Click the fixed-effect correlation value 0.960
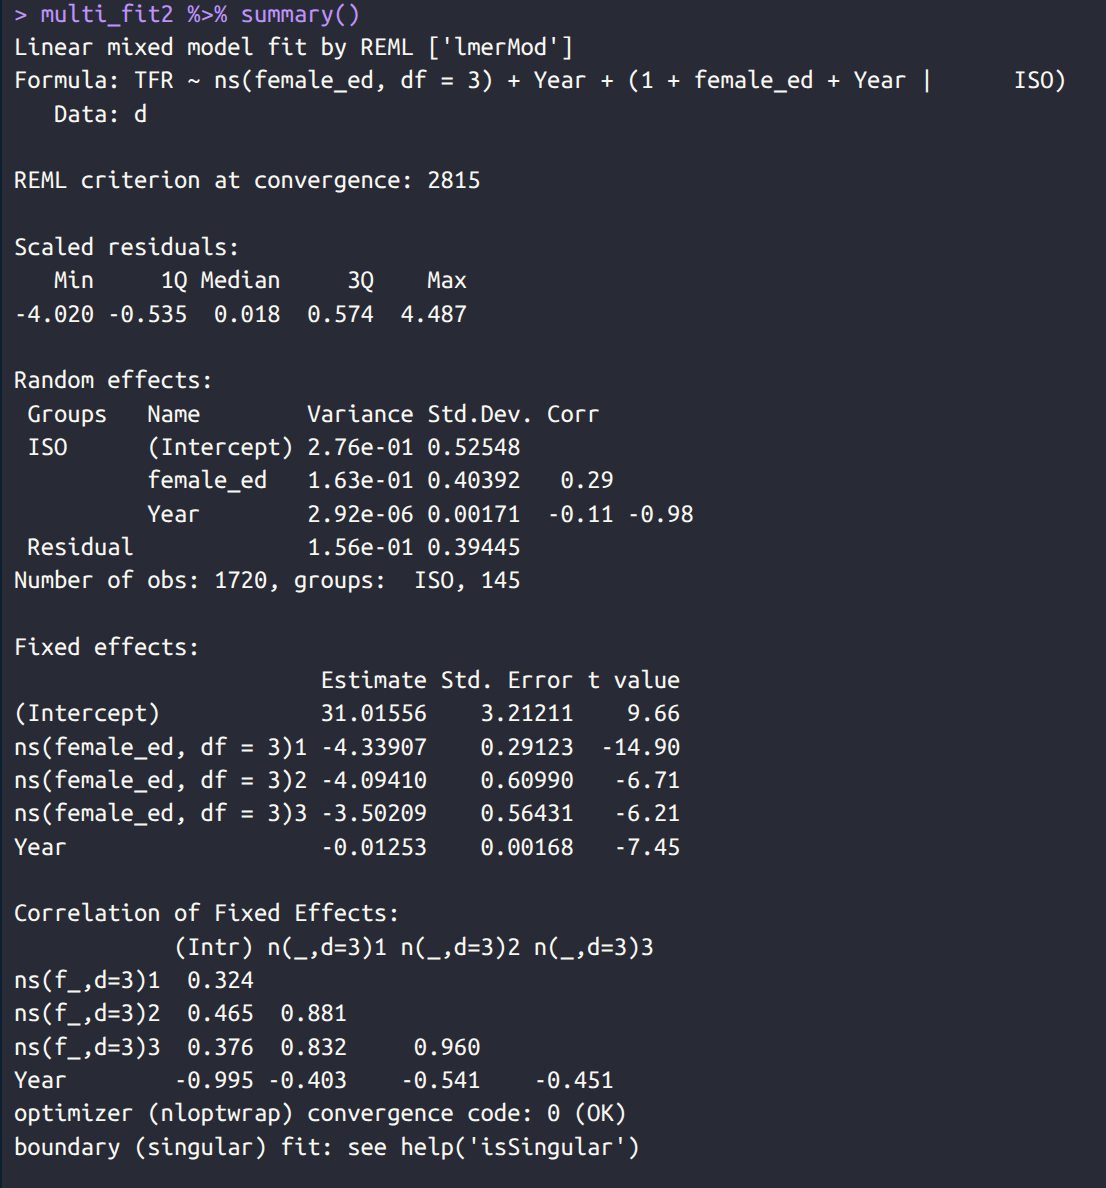This screenshot has width=1106, height=1188. pyautogui.click(x=447, y=1047)
